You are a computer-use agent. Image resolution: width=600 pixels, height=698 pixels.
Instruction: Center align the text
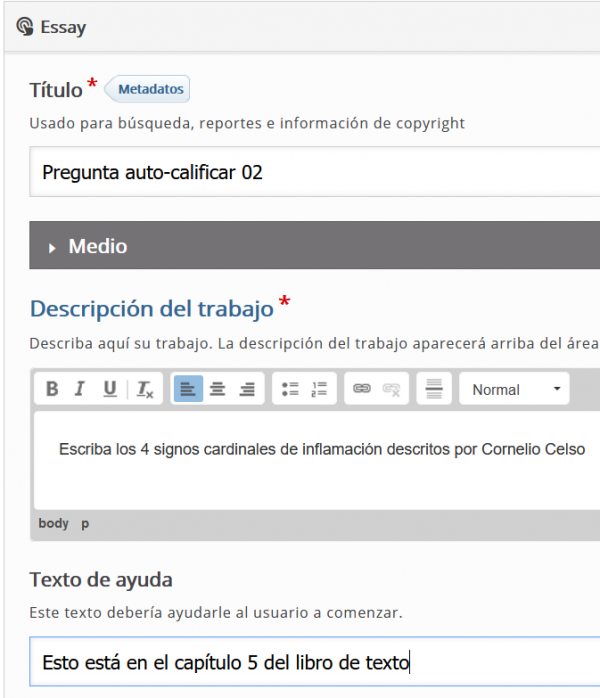[x=217, y=389]
